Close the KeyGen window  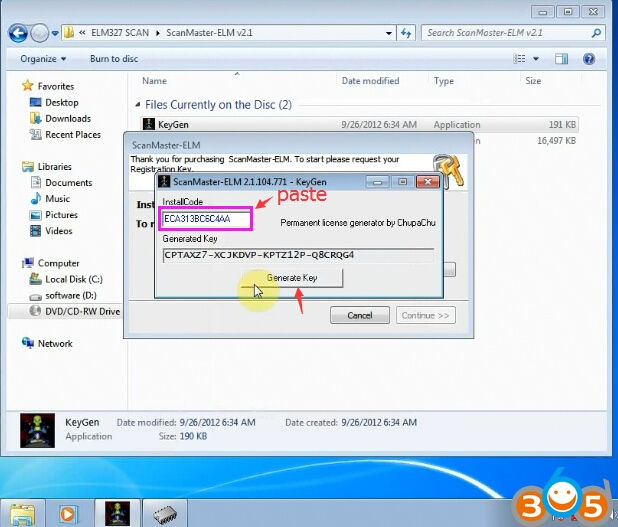coord(428,182)
